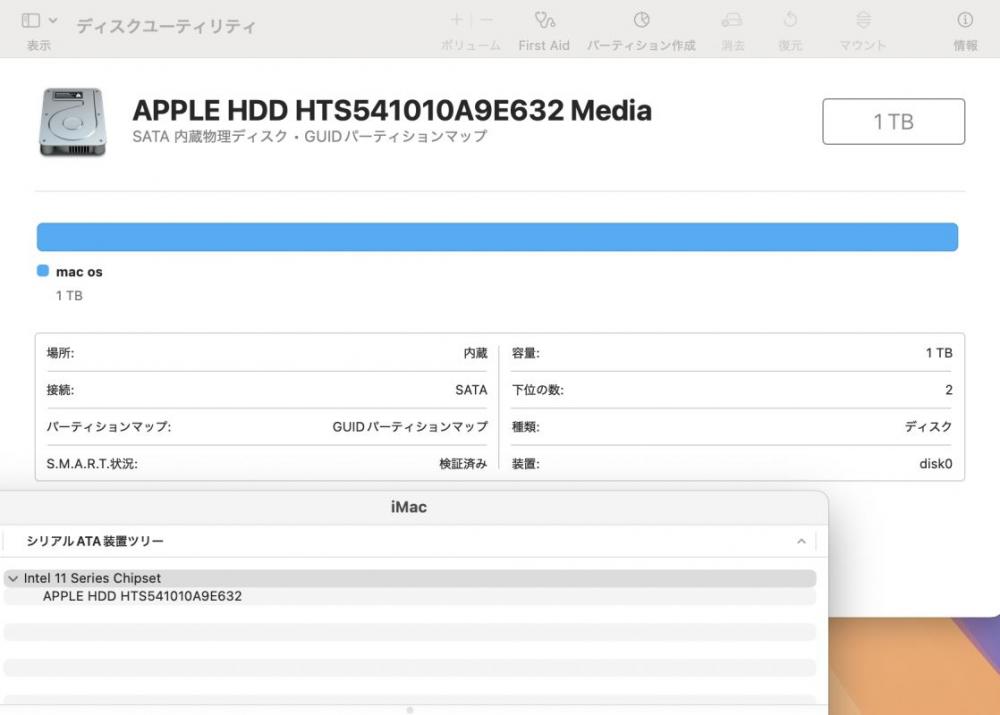Collapse the Intel 11 Series Chipset disclosure arrow
Image resolution: width=1000 pixels, height=715 pixels.
coord(13,579)
